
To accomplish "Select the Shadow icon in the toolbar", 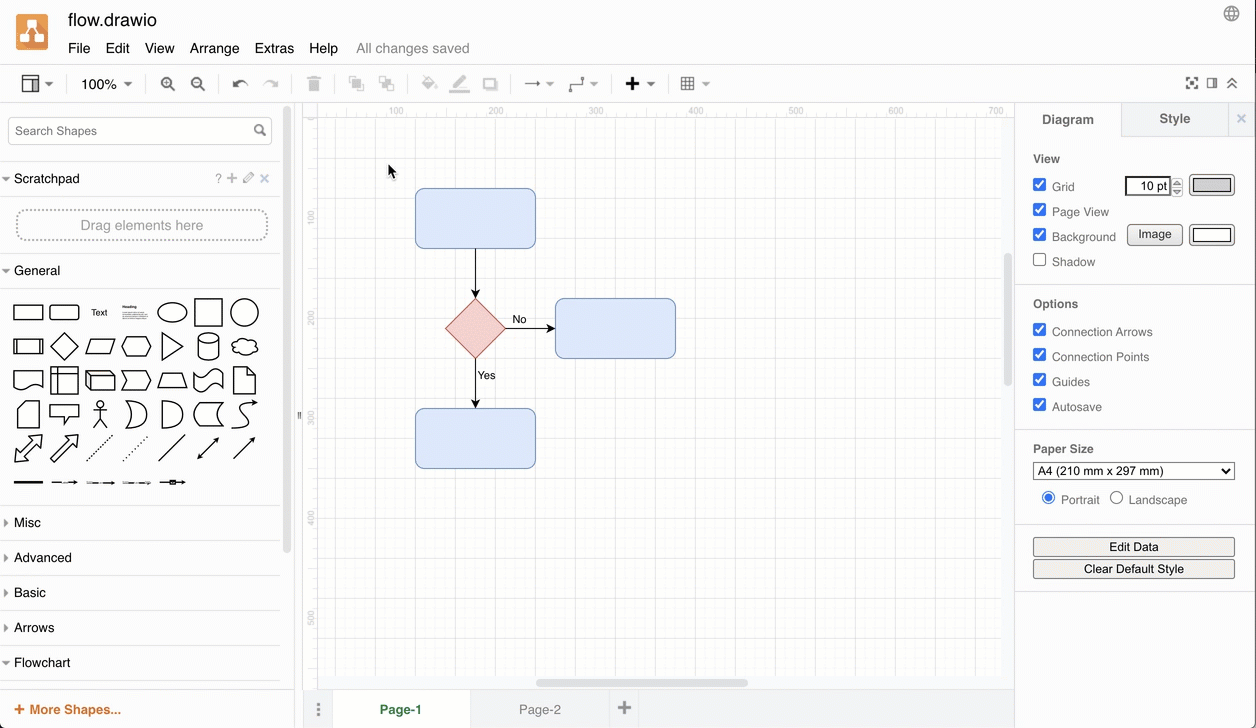I will (490, 84).
